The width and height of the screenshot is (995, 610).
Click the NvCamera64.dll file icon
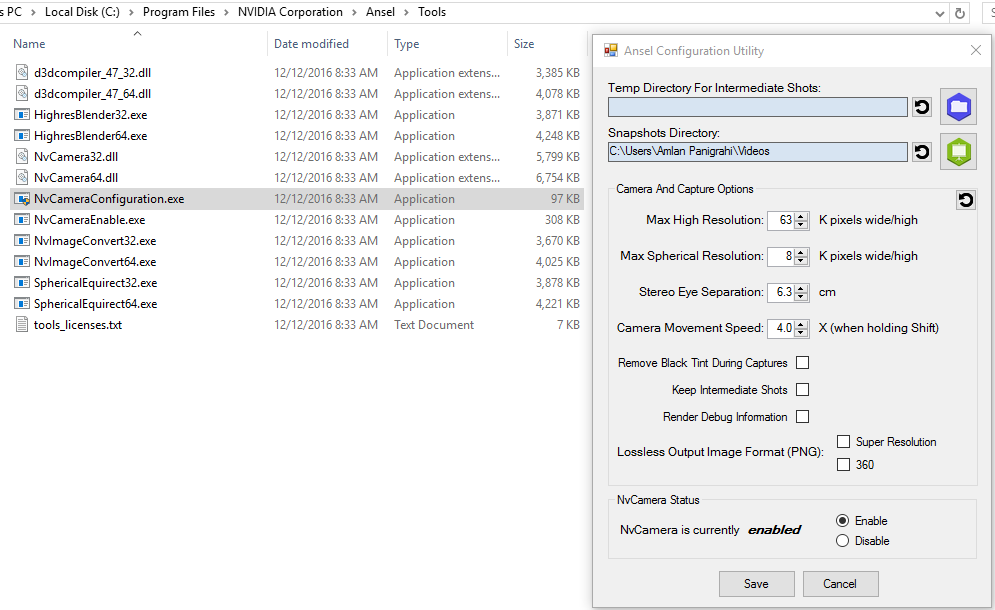point(22,178)
